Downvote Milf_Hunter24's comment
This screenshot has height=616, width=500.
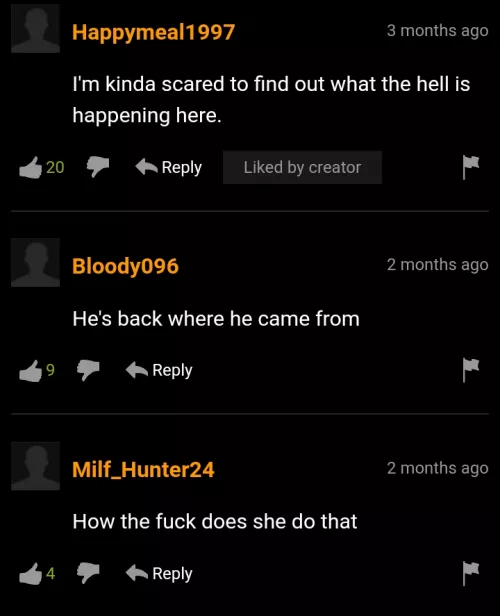[88, 573]
